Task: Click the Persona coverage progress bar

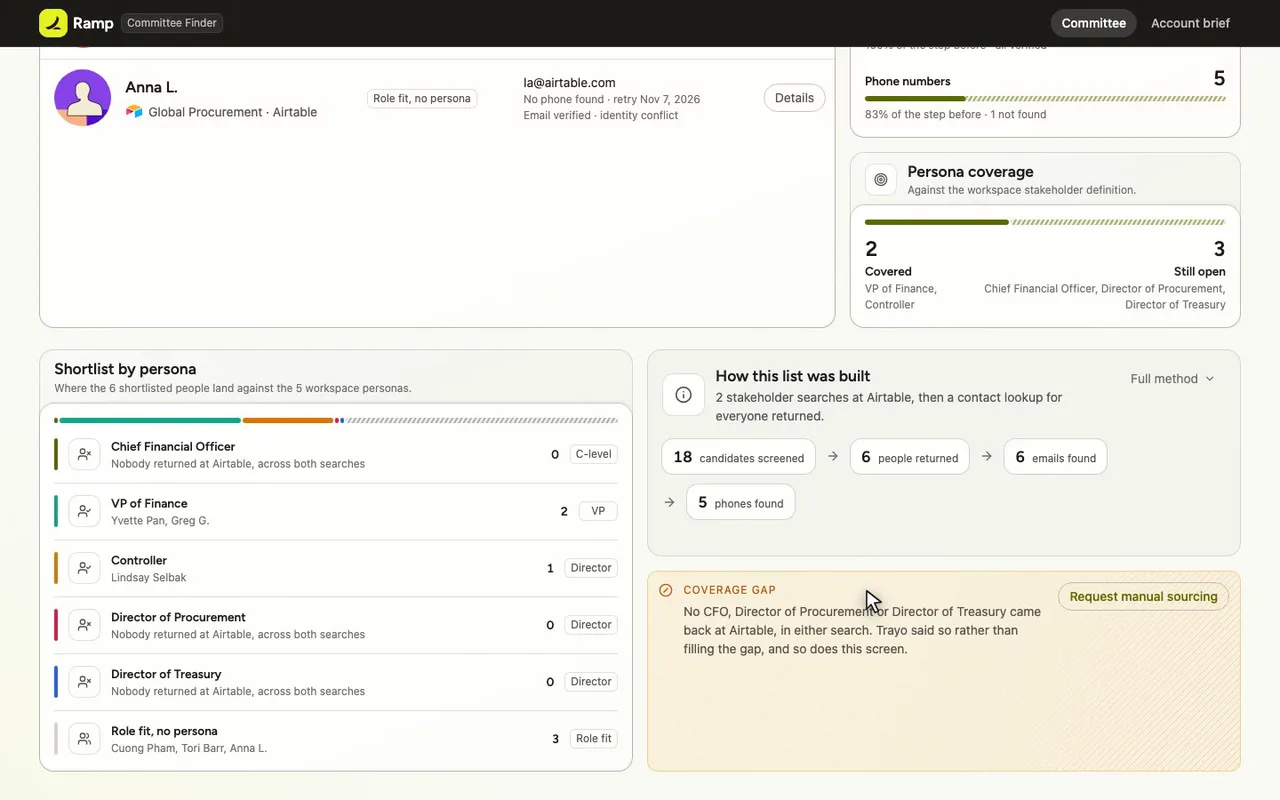Action: point(1045,222)
